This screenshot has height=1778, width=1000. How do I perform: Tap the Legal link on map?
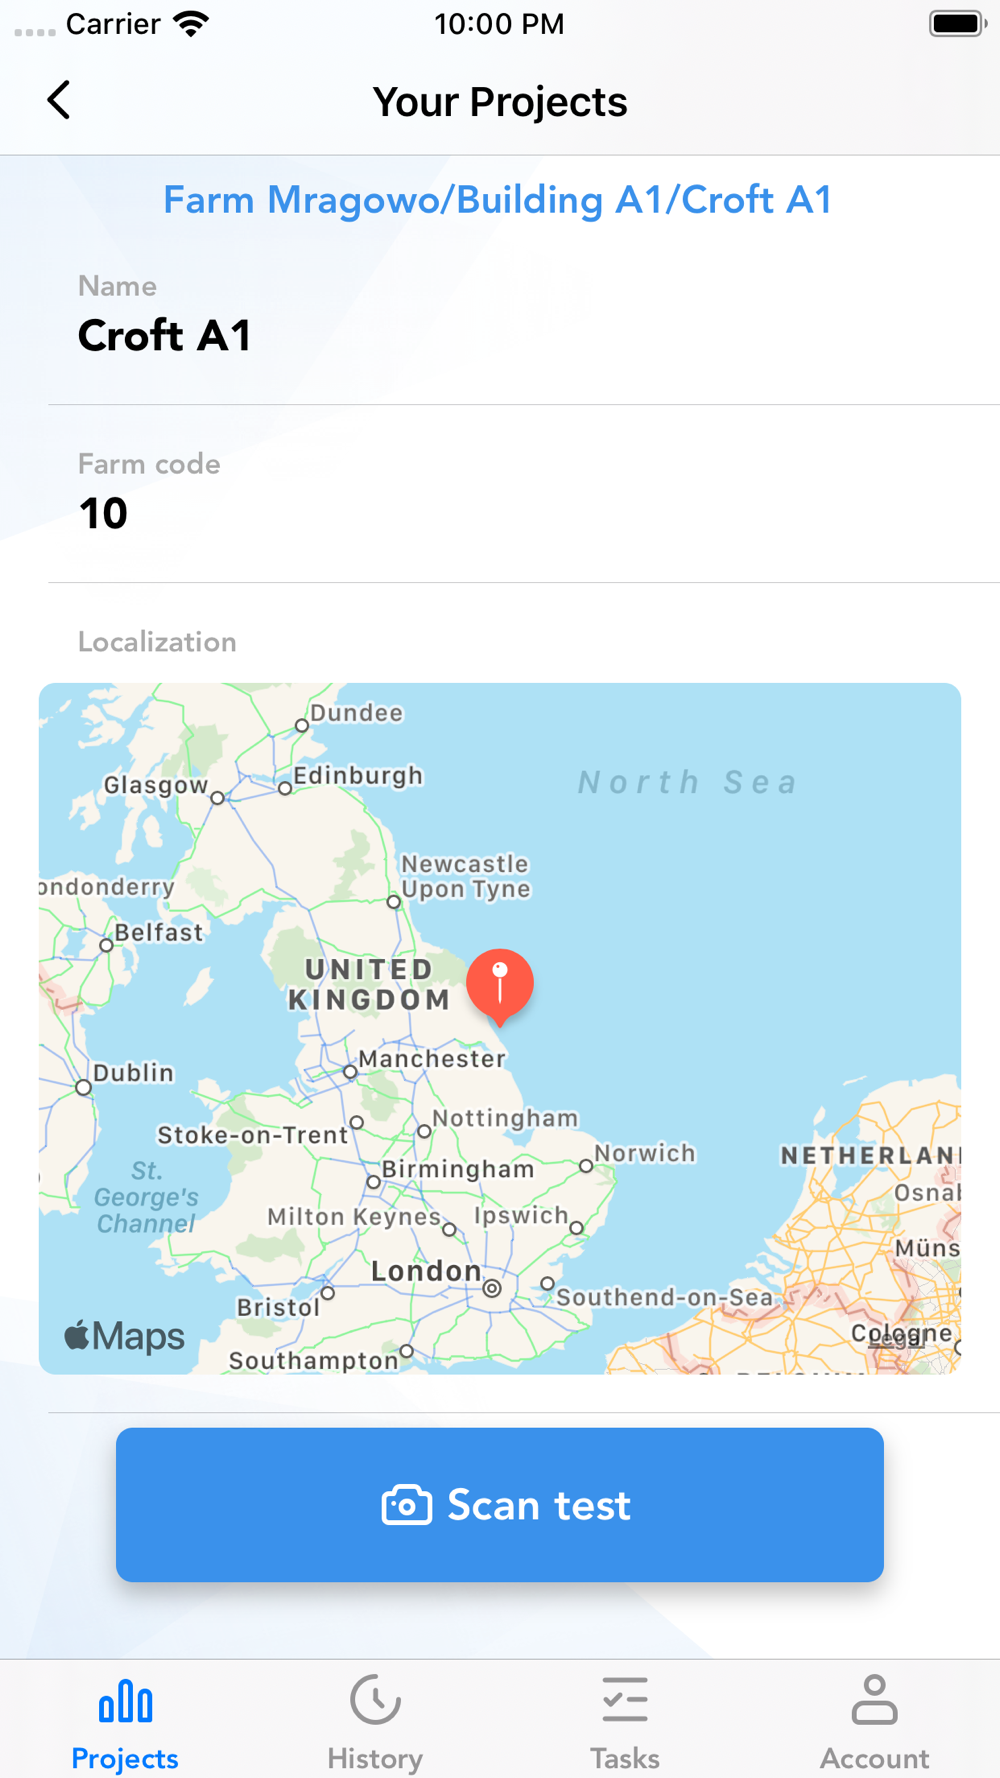point(897,1340)
